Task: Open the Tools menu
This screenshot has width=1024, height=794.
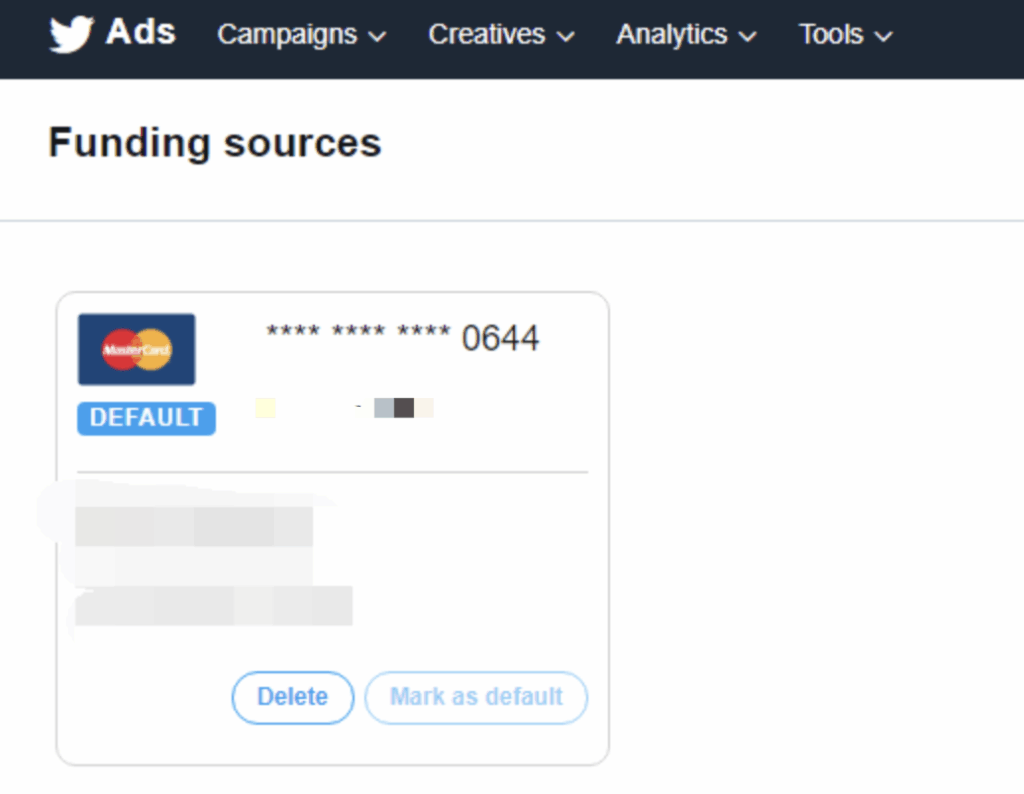Action: (831, 35)
